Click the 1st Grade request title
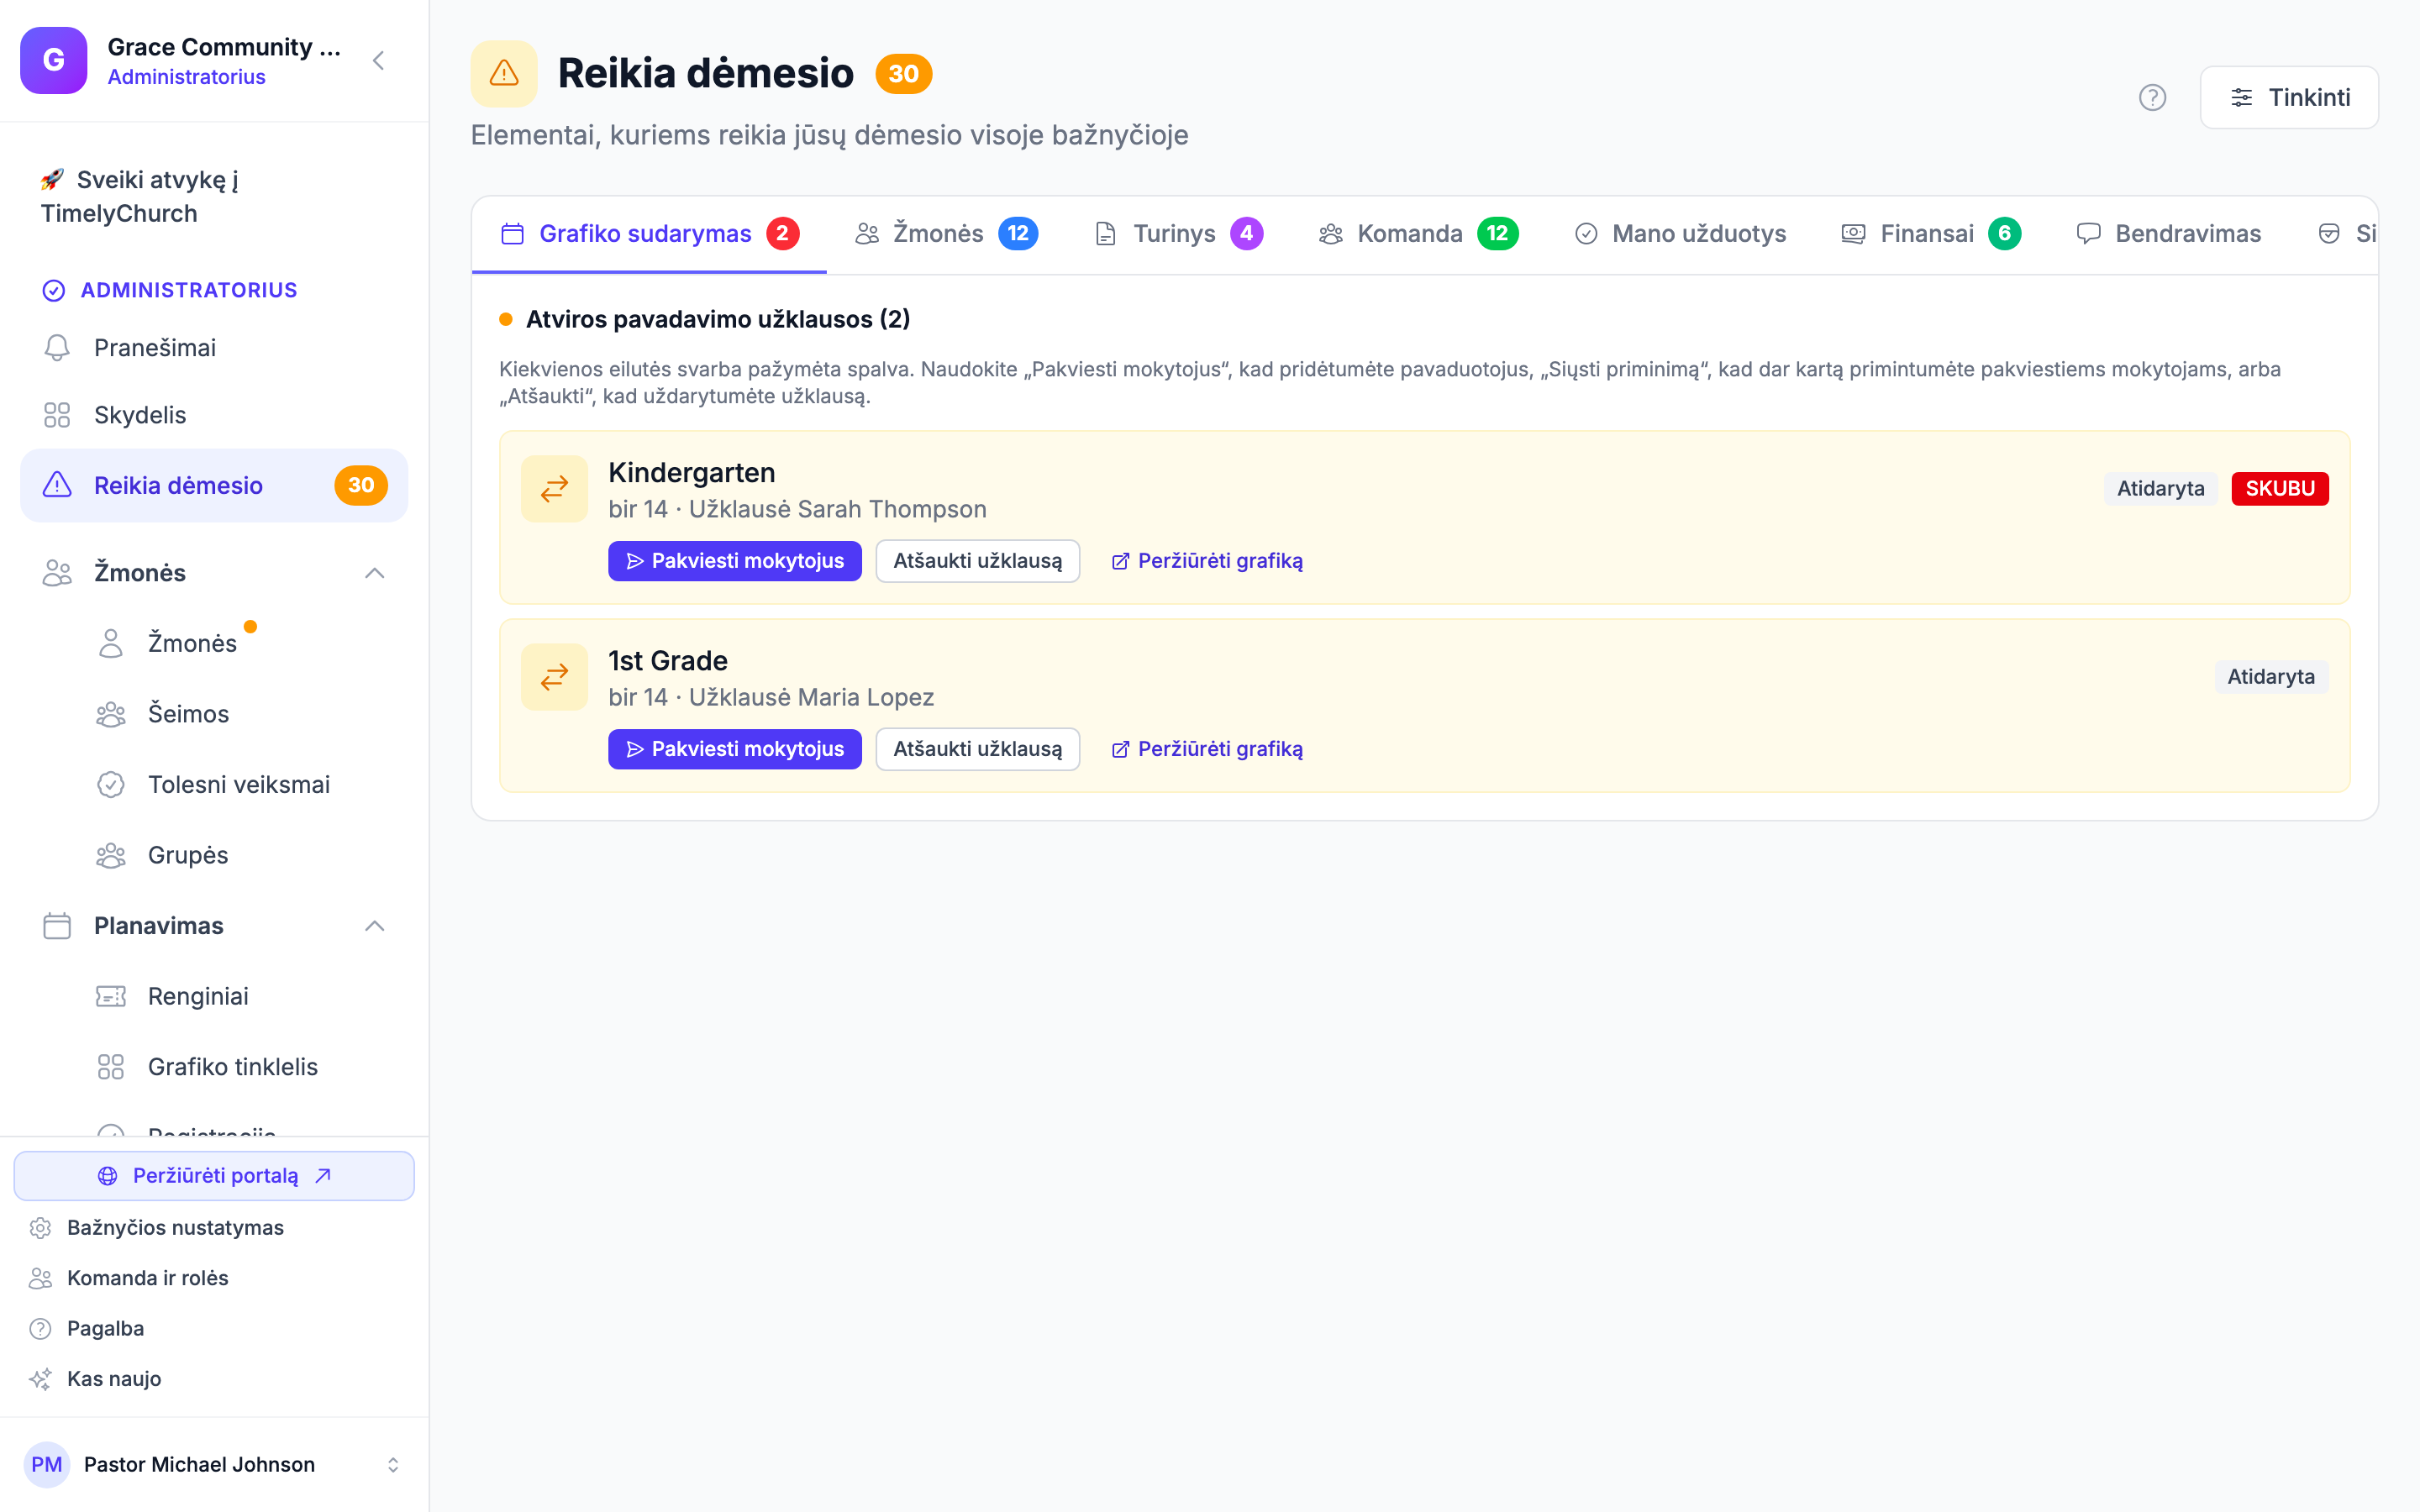The width and height of the screenshot is (2420, 1512). [668, 661]
